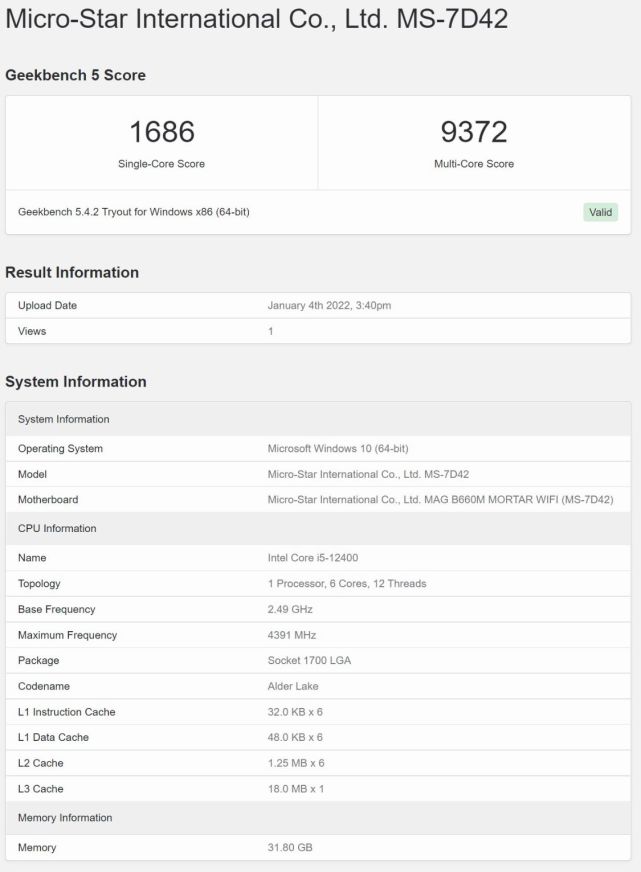This screenshot has height=872, width=641.
Task: Select the Alder Lake value
Action: [x=293, y=686]
